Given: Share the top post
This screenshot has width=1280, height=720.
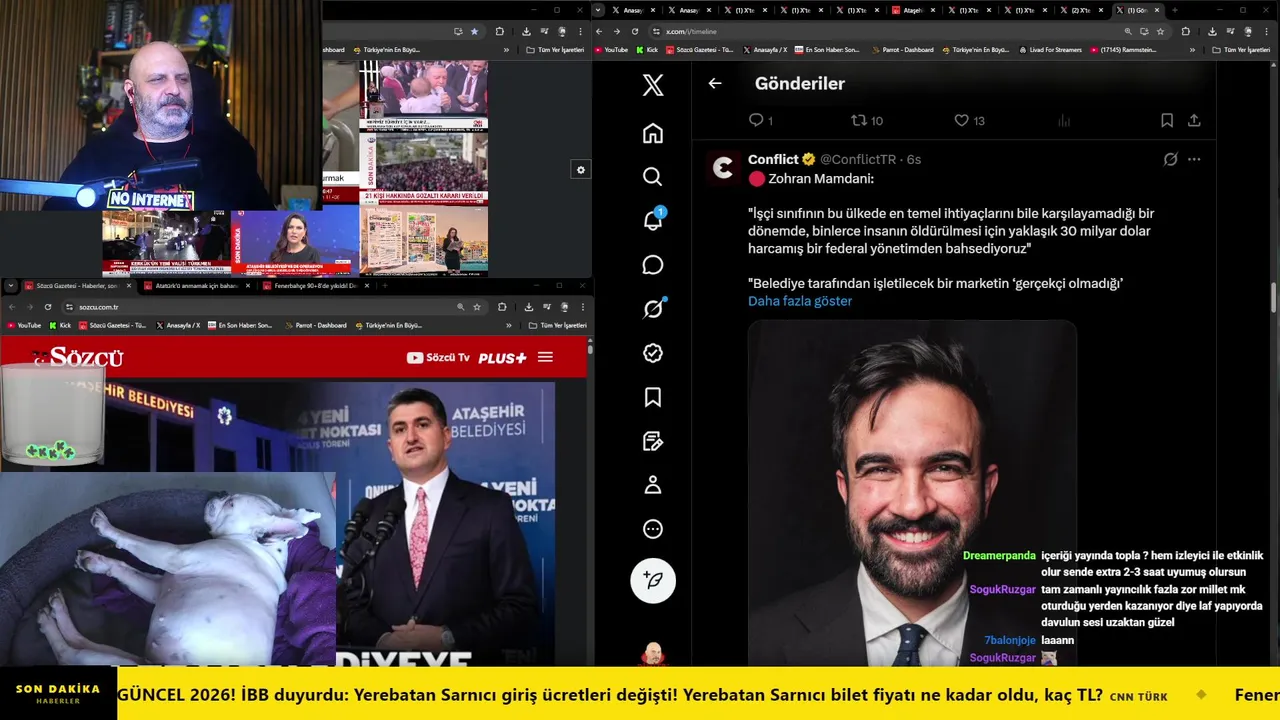Looking at the screenshot, I should (1194, 120).
